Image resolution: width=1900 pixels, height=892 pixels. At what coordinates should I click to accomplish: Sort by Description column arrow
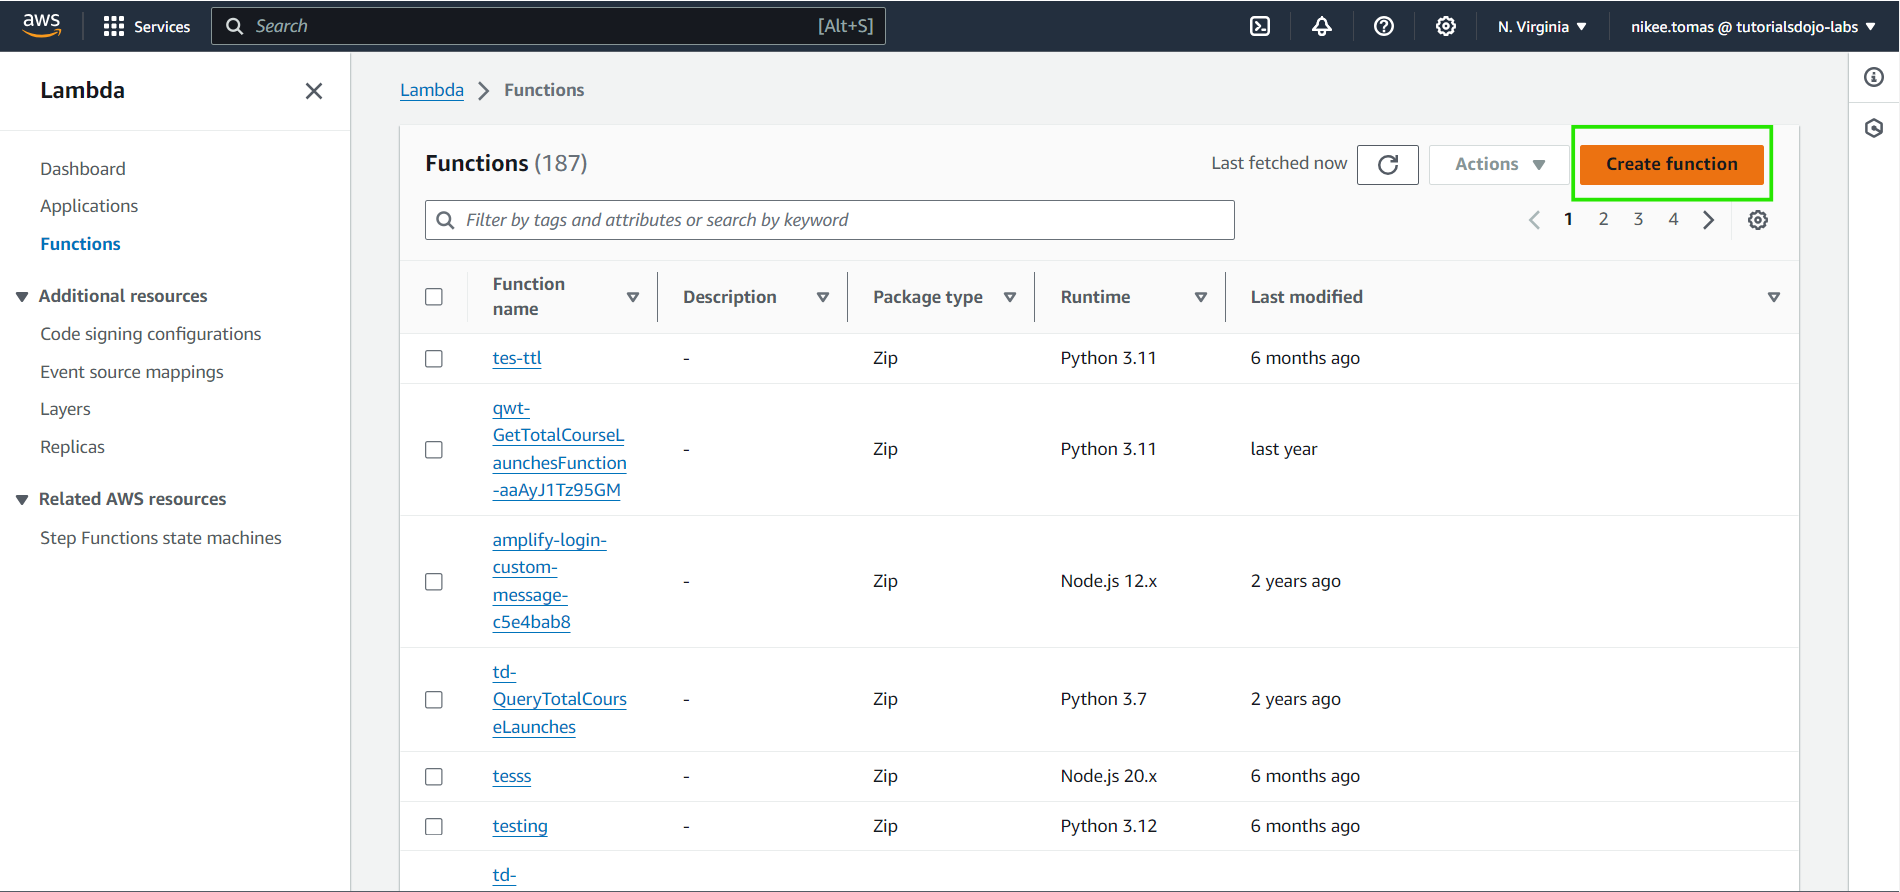[x=823, y=297]
